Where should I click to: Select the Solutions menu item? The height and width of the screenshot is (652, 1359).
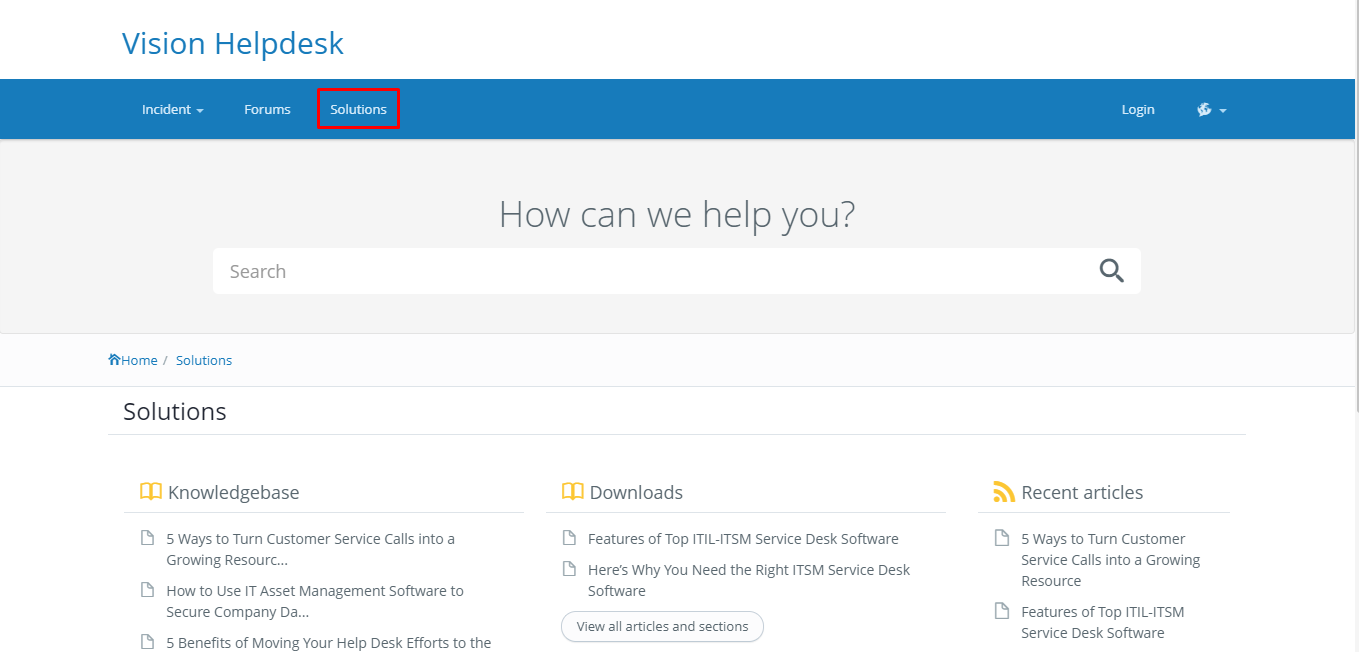click(358, 109)
